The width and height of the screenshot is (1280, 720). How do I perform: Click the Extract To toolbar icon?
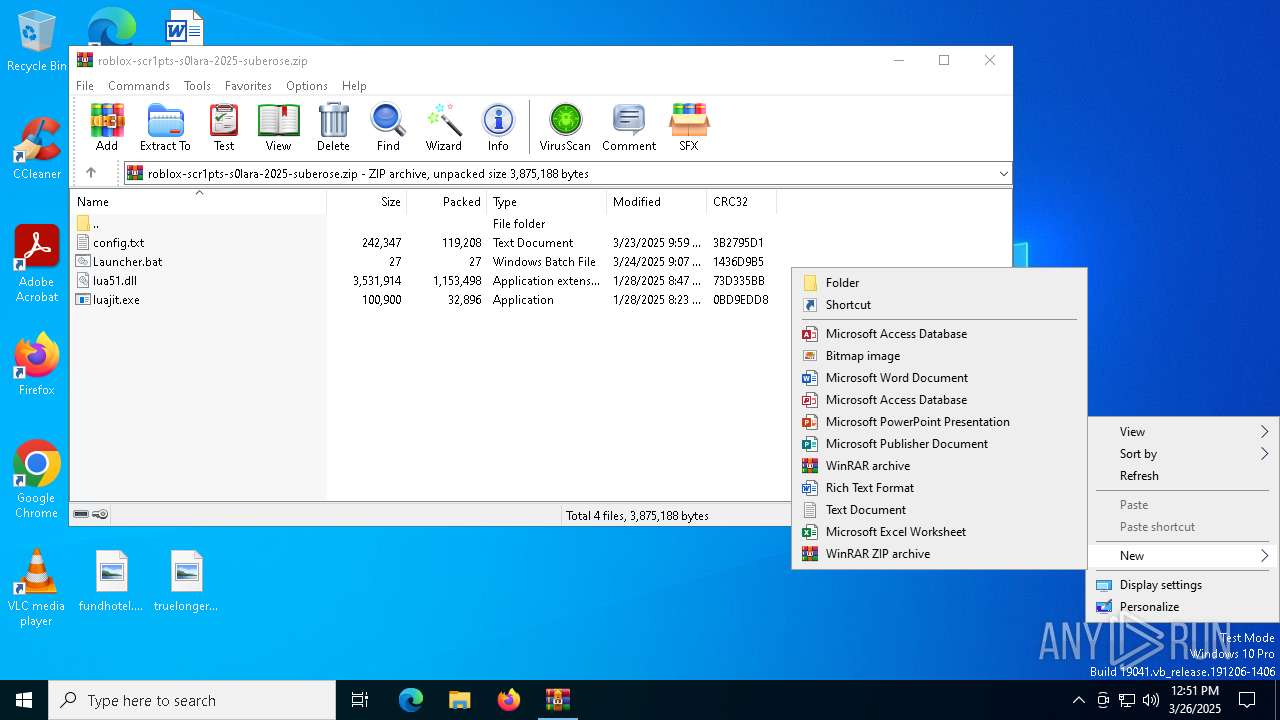point(165,127)
